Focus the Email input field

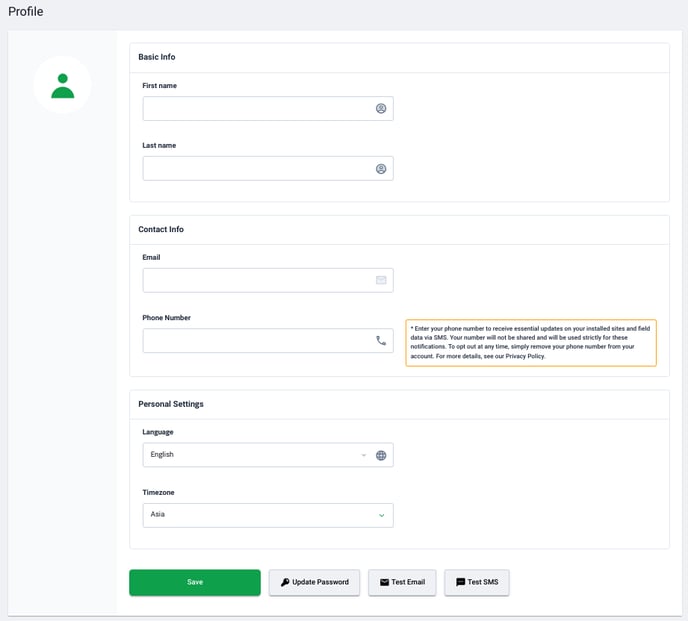click(x=268, y=280)
